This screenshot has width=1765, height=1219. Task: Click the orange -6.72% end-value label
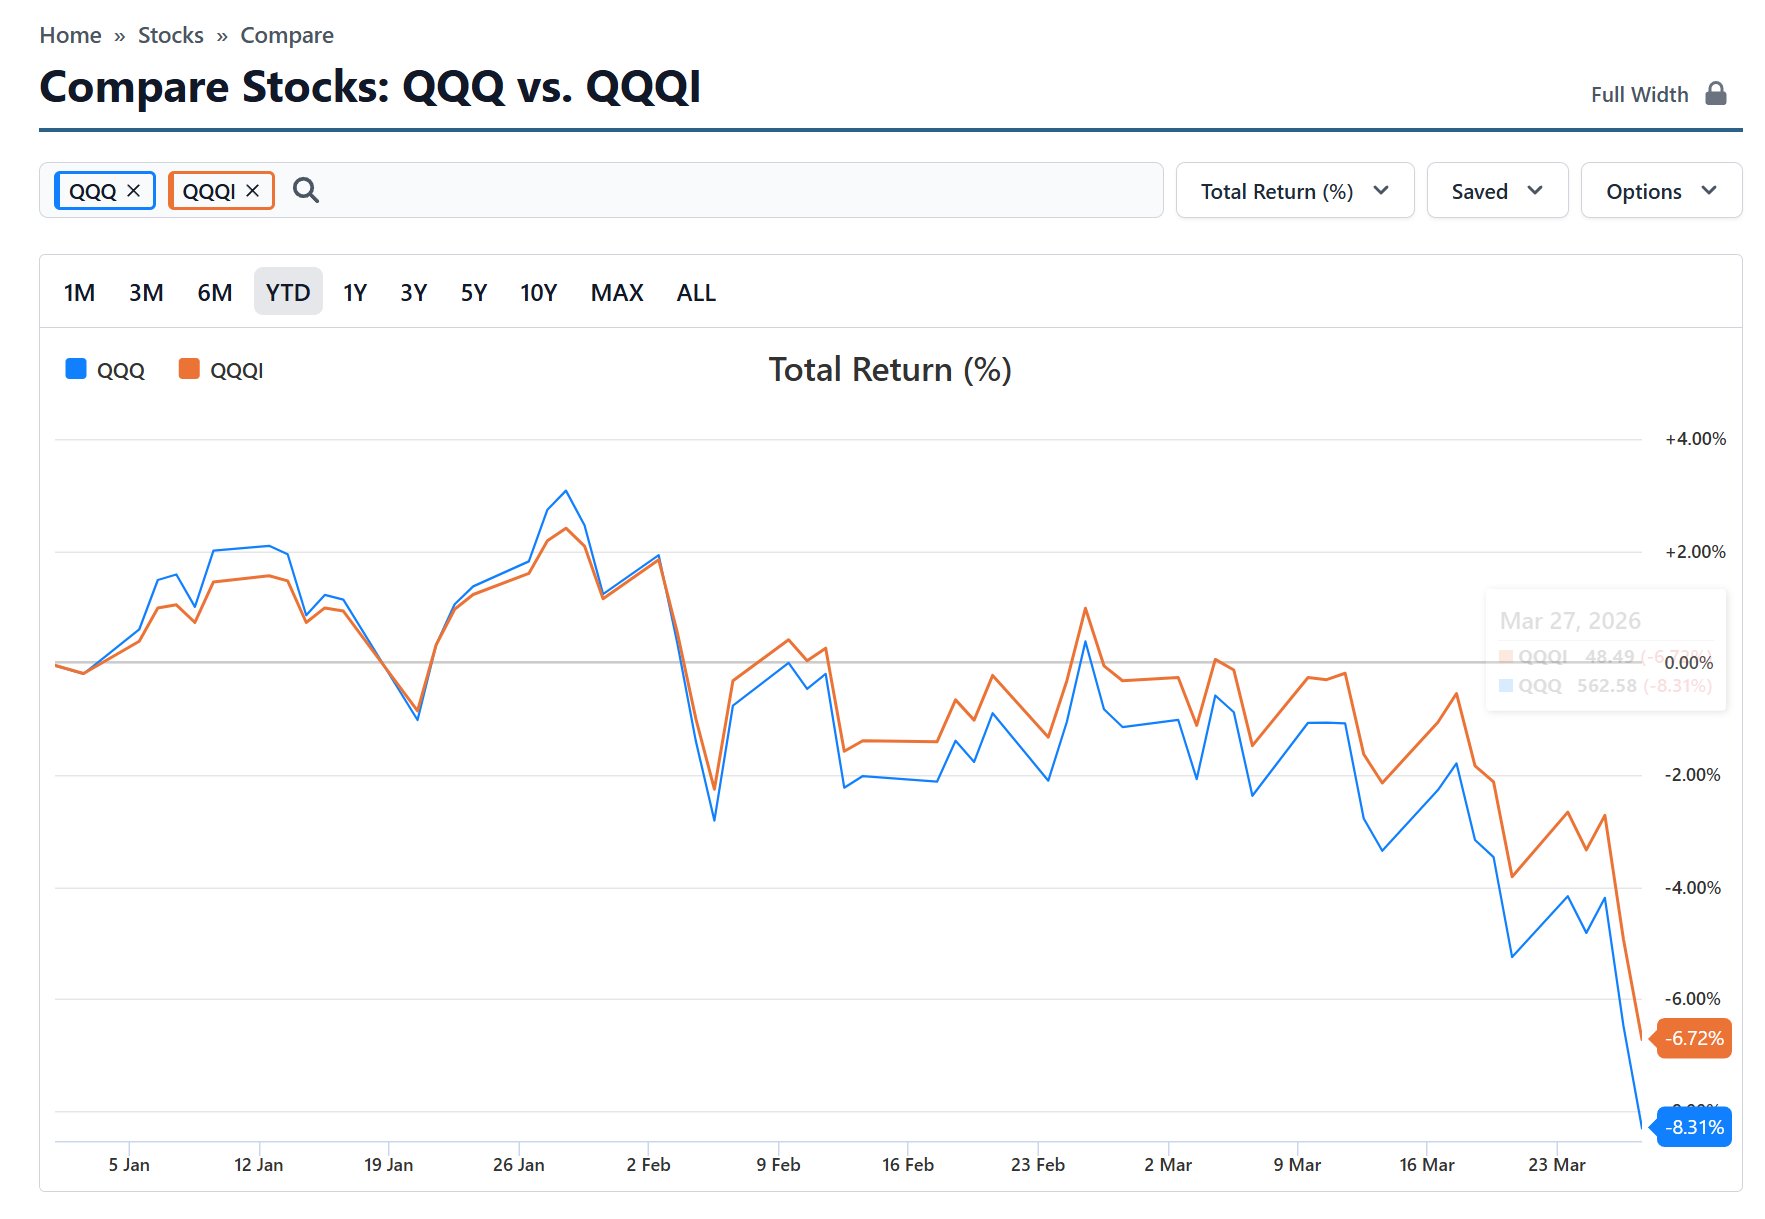(1694, 1038)
